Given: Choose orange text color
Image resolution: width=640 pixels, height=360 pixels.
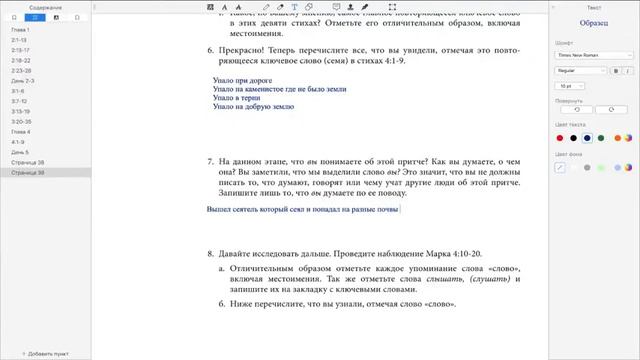Looking at the screenshot, I should 618,138.
